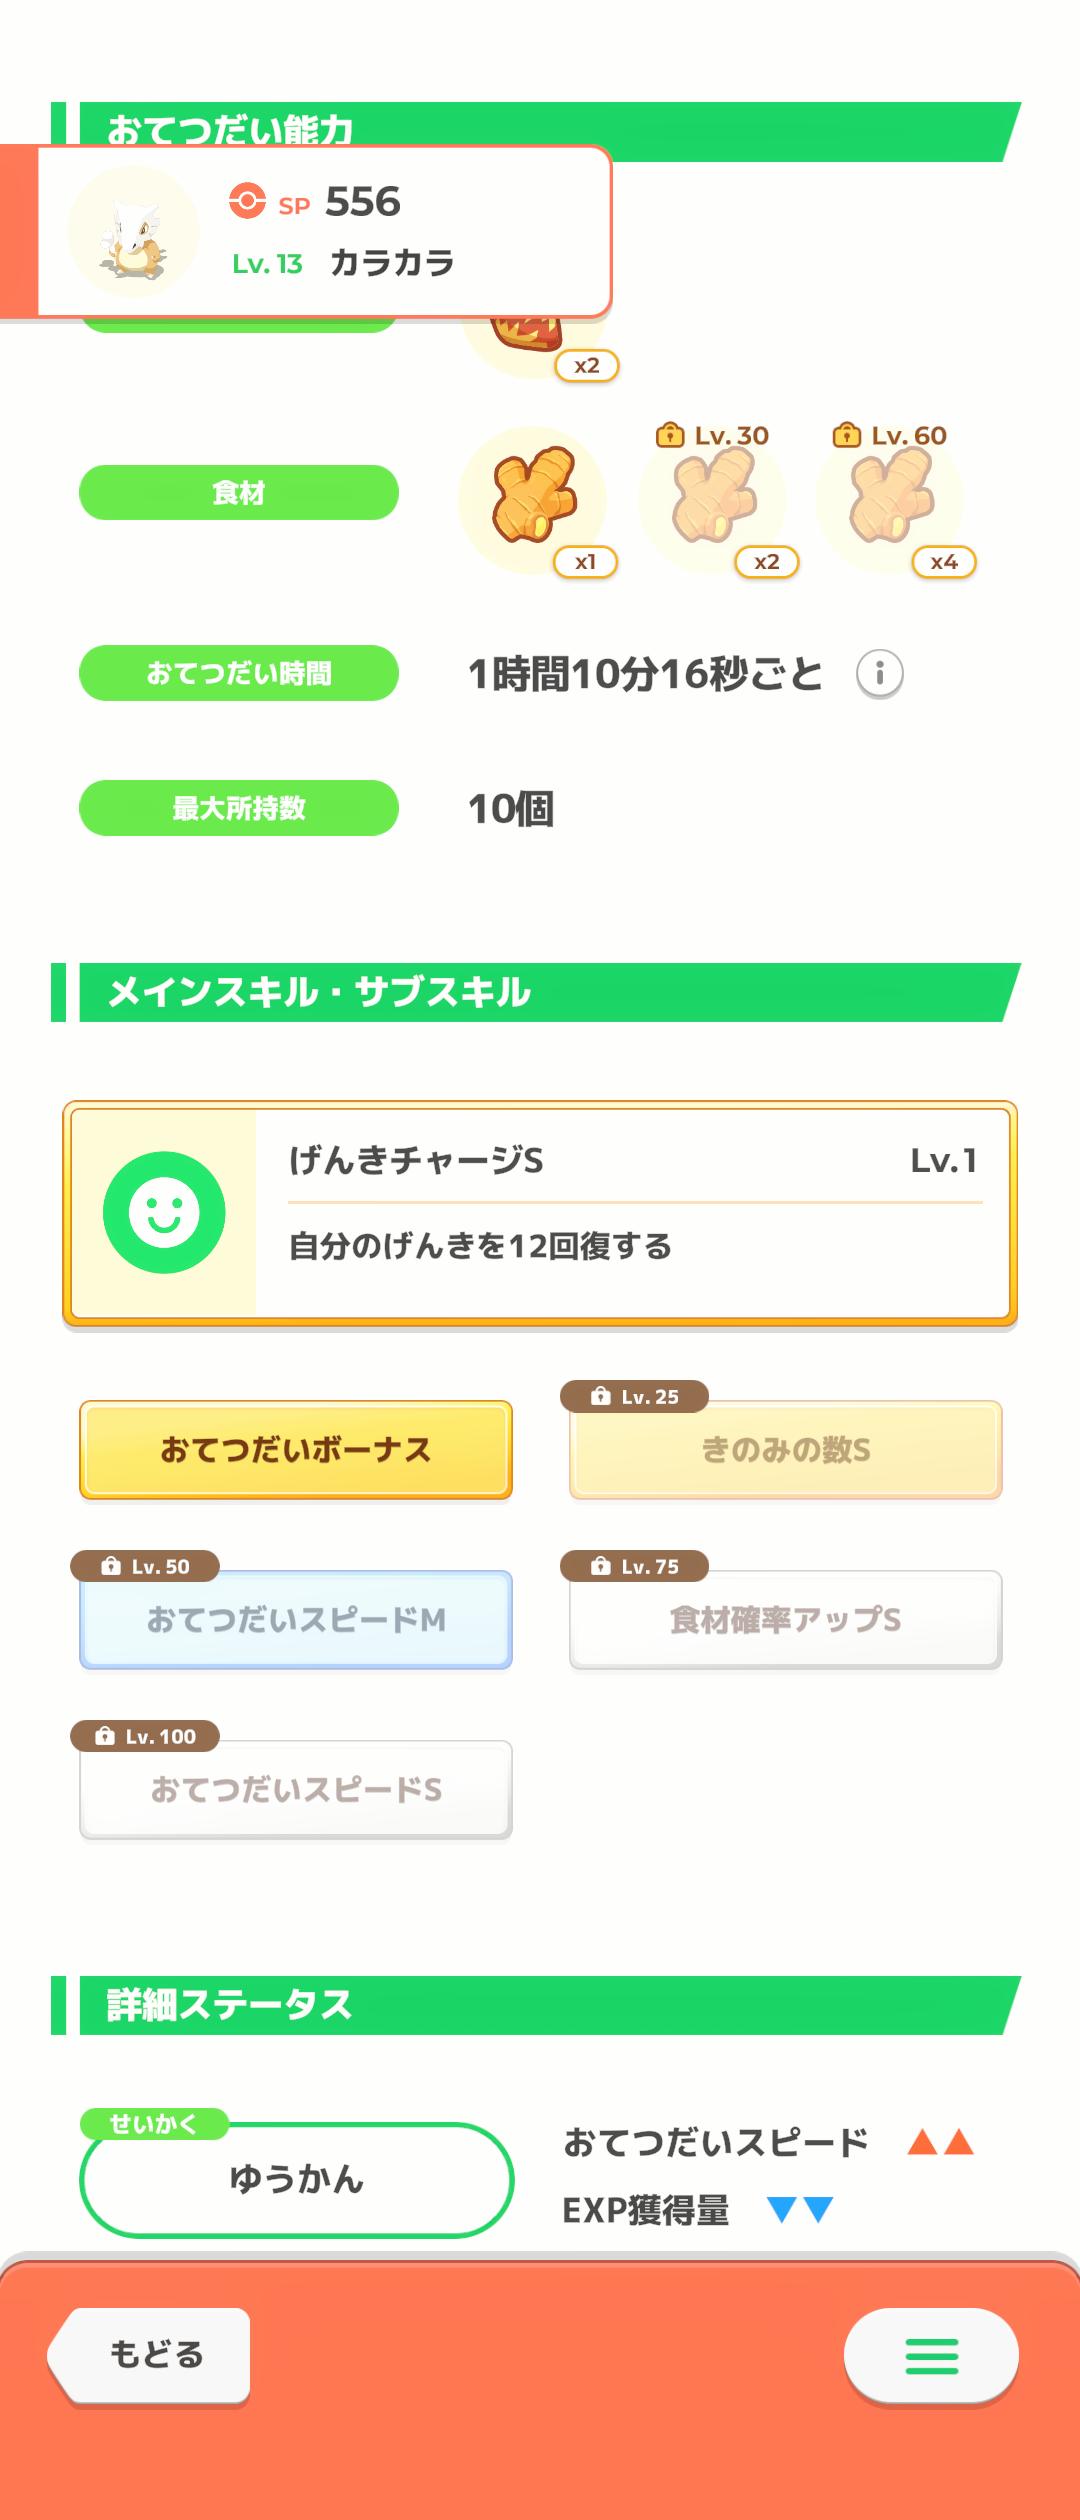Tap the ゆうかん nature box

pyautogui.click(x=296, y=2179)
